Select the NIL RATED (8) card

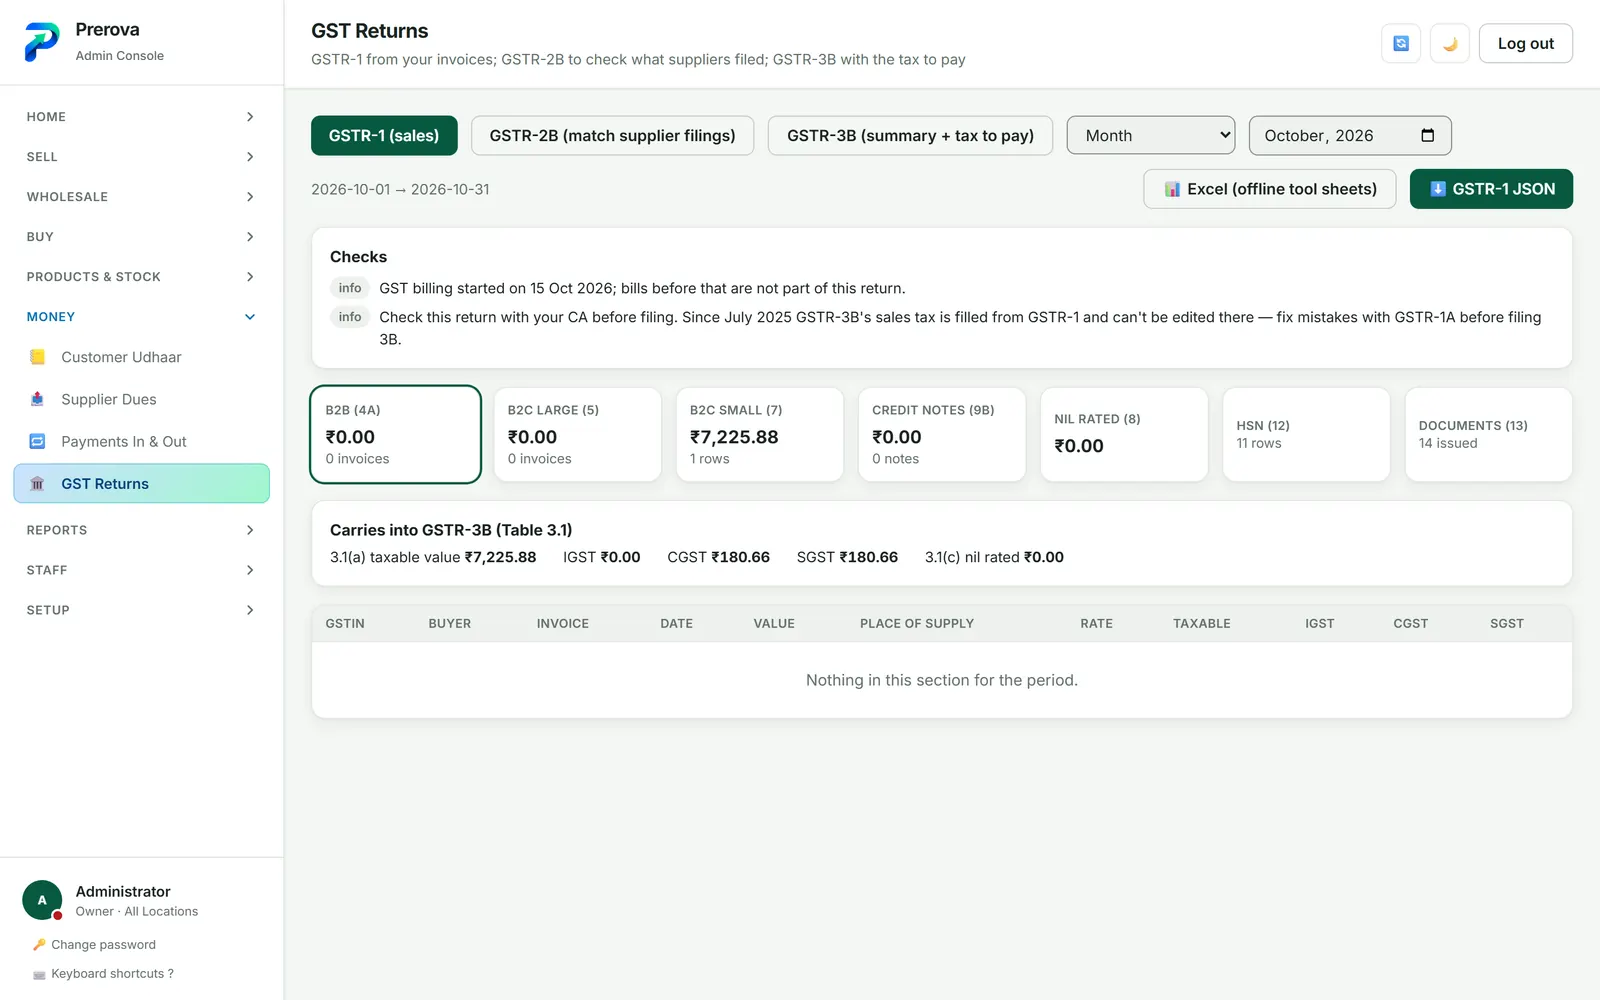pyautogui.click(x=1124, y=434)
